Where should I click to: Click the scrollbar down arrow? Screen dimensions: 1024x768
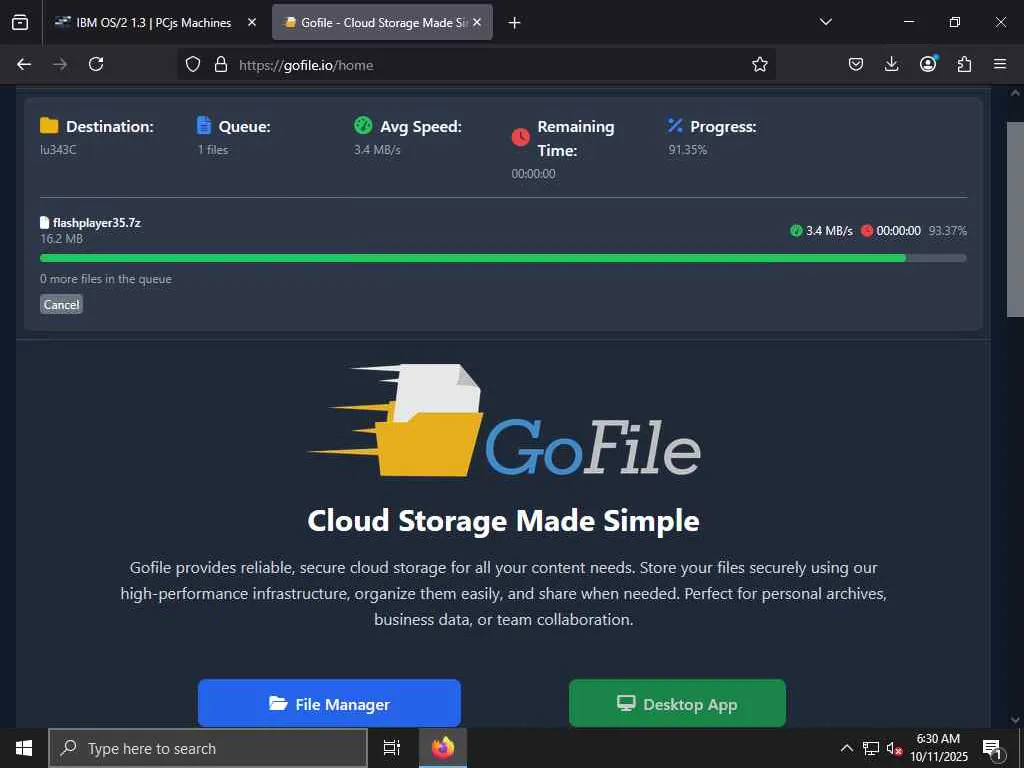[x=1016, y=720]
